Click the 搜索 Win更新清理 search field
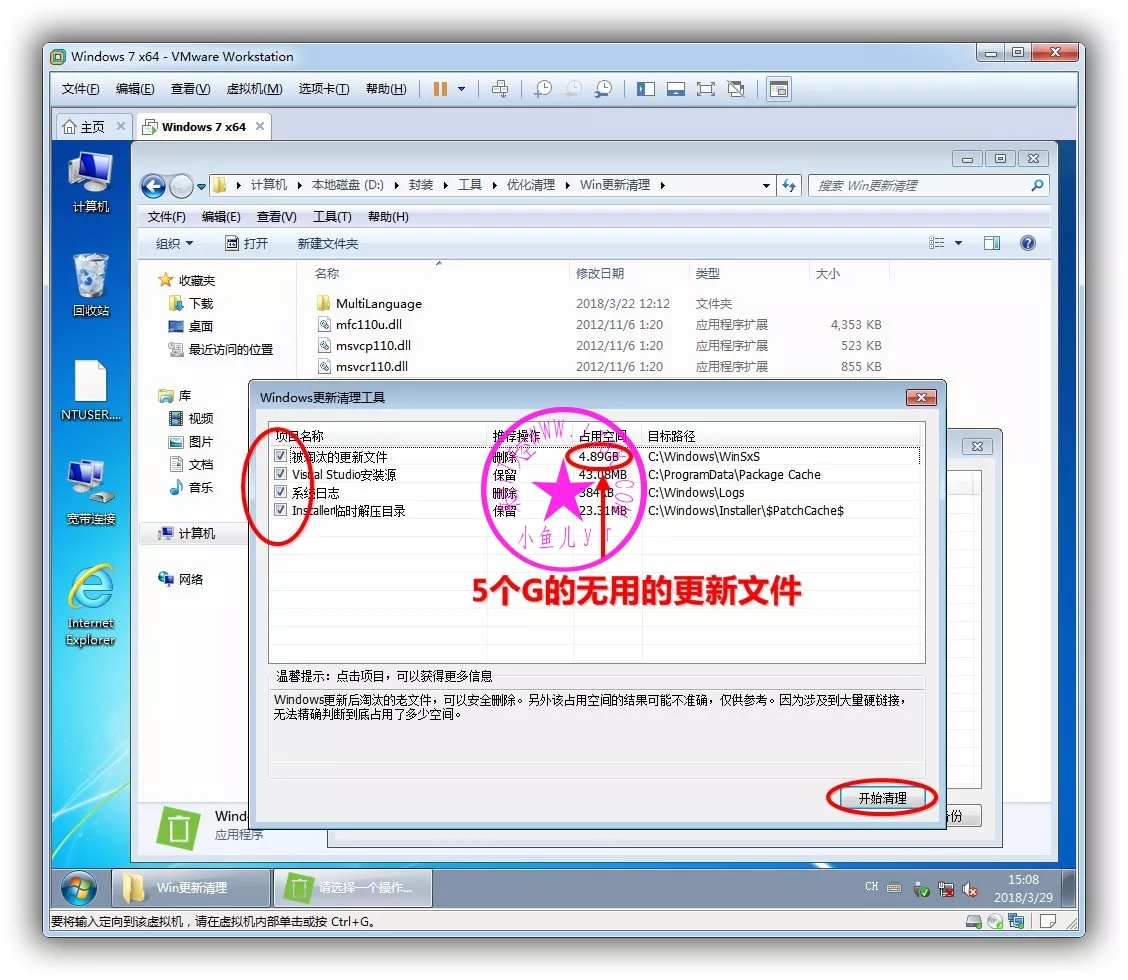The height and width of the screenshot is (980, 1128). [920, 186]
